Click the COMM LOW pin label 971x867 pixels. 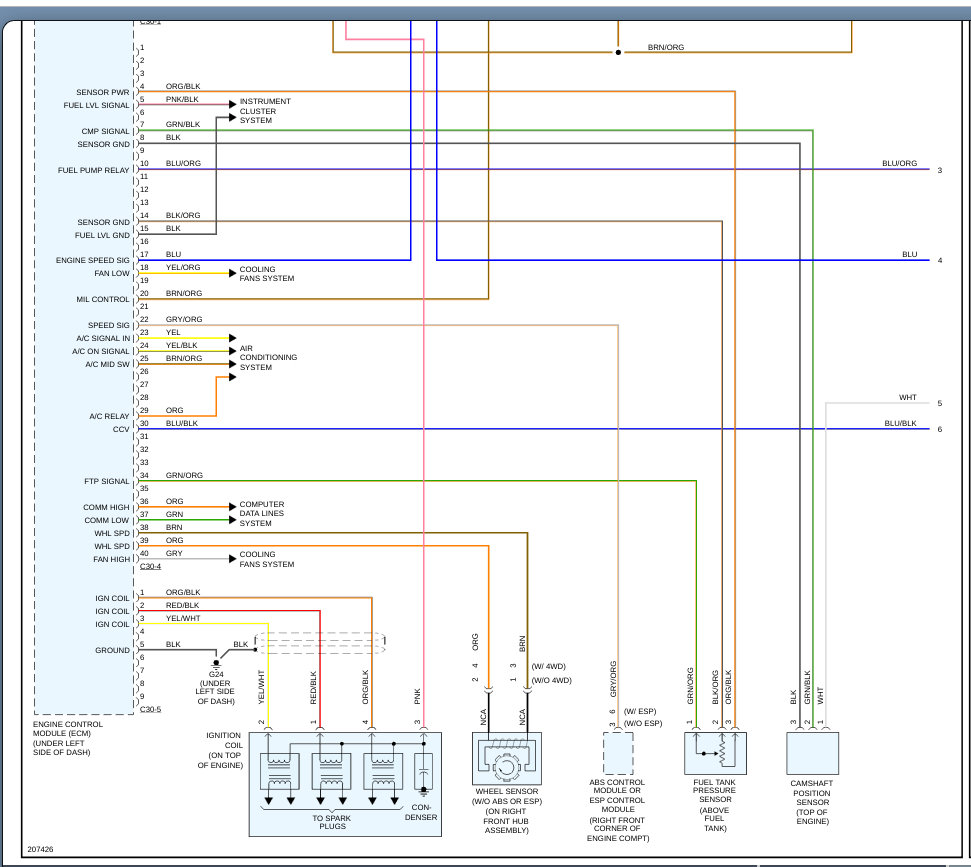(107, 520)
